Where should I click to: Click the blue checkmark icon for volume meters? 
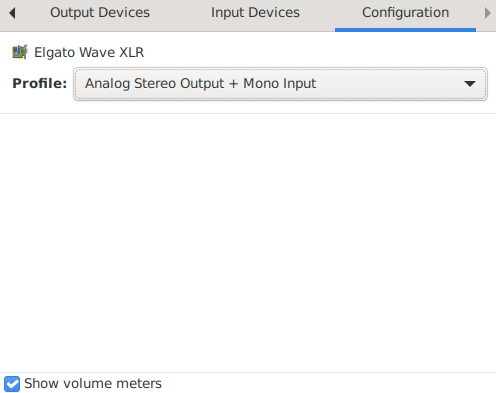(x=12, y=384)
